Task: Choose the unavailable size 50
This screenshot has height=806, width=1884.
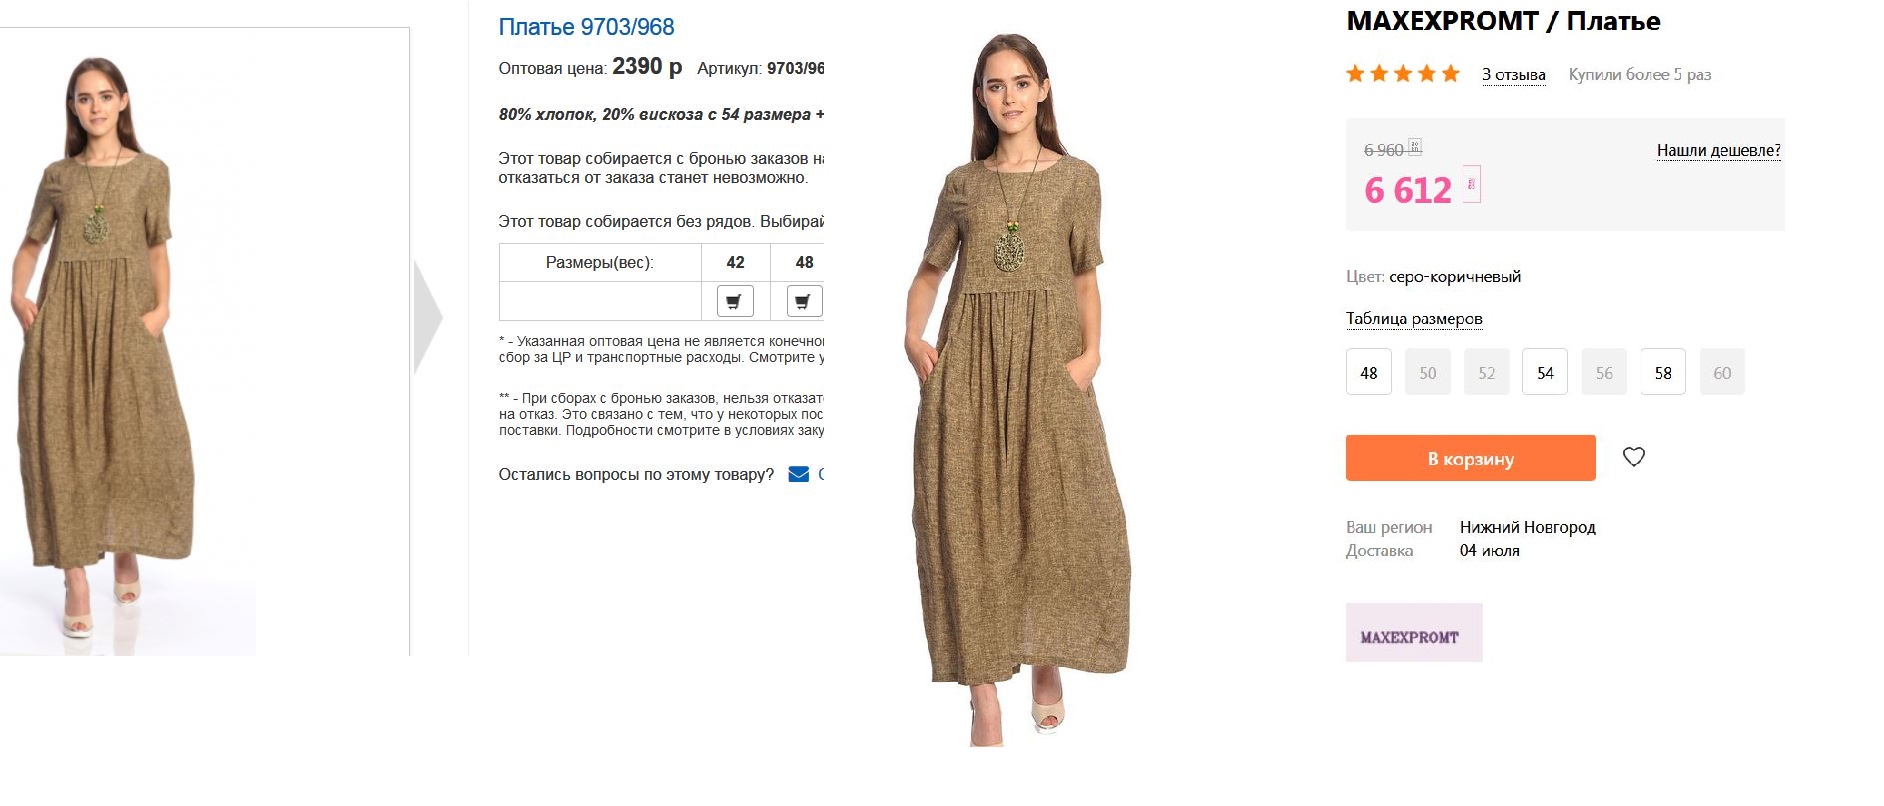Action: coord(1428,372)
